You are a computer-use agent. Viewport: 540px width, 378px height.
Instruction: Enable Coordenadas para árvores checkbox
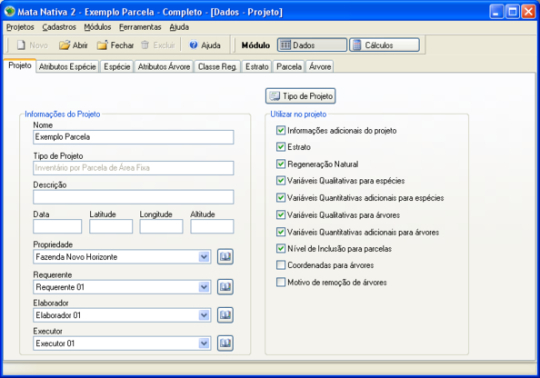coord(281,265)
